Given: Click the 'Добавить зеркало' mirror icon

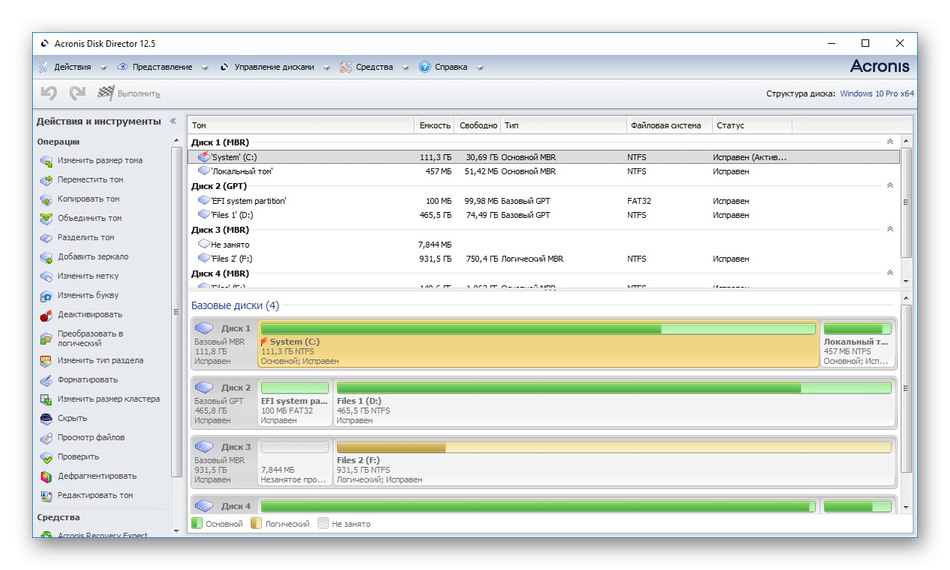Looking at the screenshot, I should click(x=46, y=257).
